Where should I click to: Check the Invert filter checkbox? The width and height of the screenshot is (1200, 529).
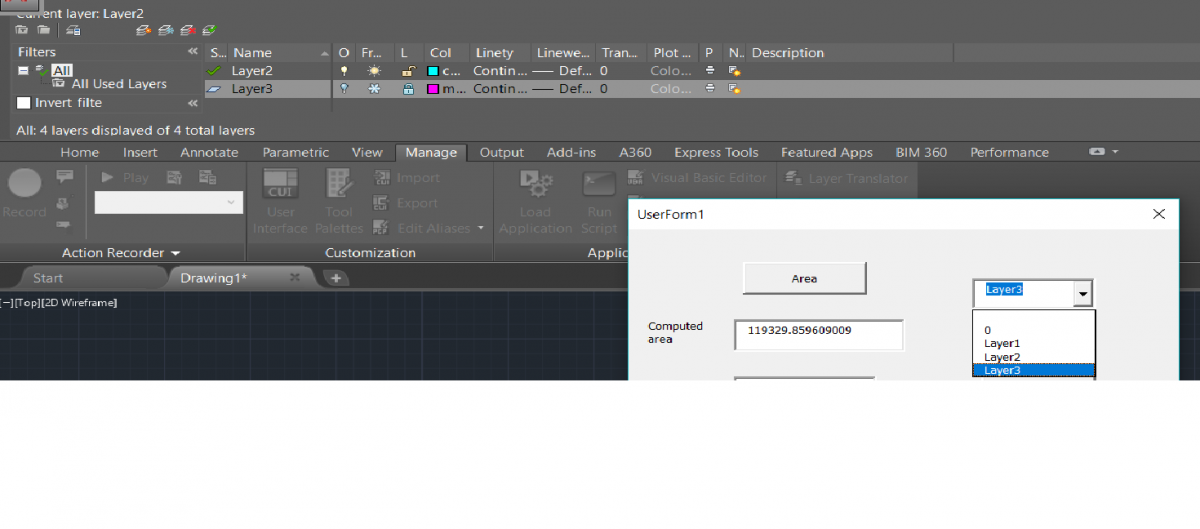point(24,103)
